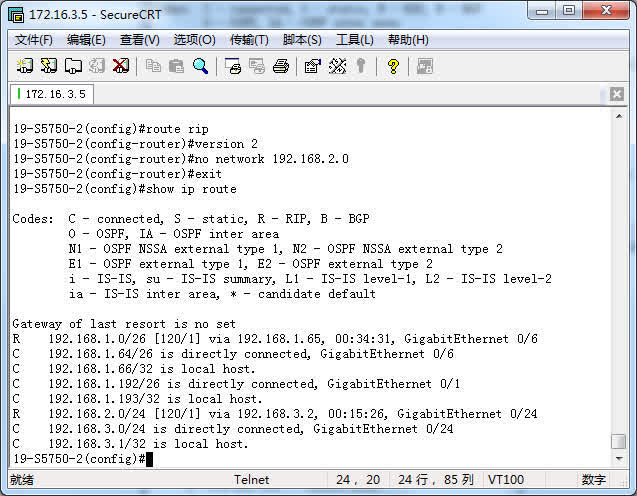Open Session Options from the toolbar
This screenshot has width=637, height=496.
tap(312, 66)
